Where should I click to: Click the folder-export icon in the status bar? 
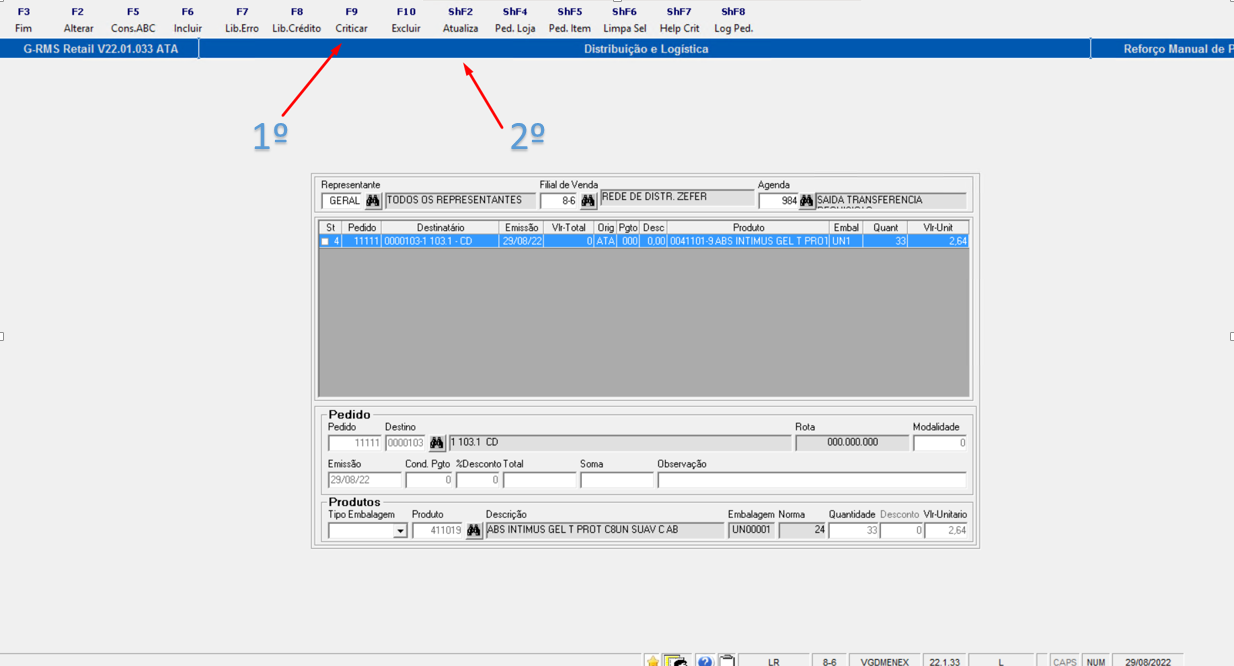(x=676, y=660)
